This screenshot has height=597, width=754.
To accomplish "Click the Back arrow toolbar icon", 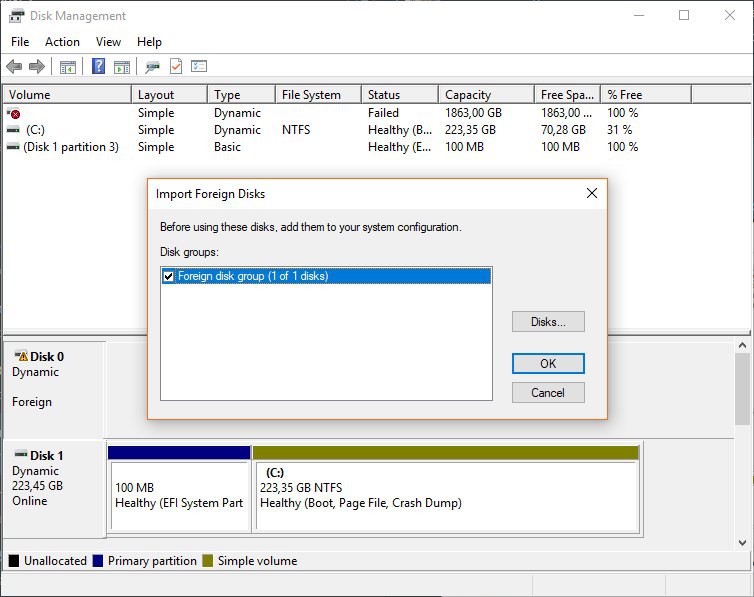I will click(14, 66).
